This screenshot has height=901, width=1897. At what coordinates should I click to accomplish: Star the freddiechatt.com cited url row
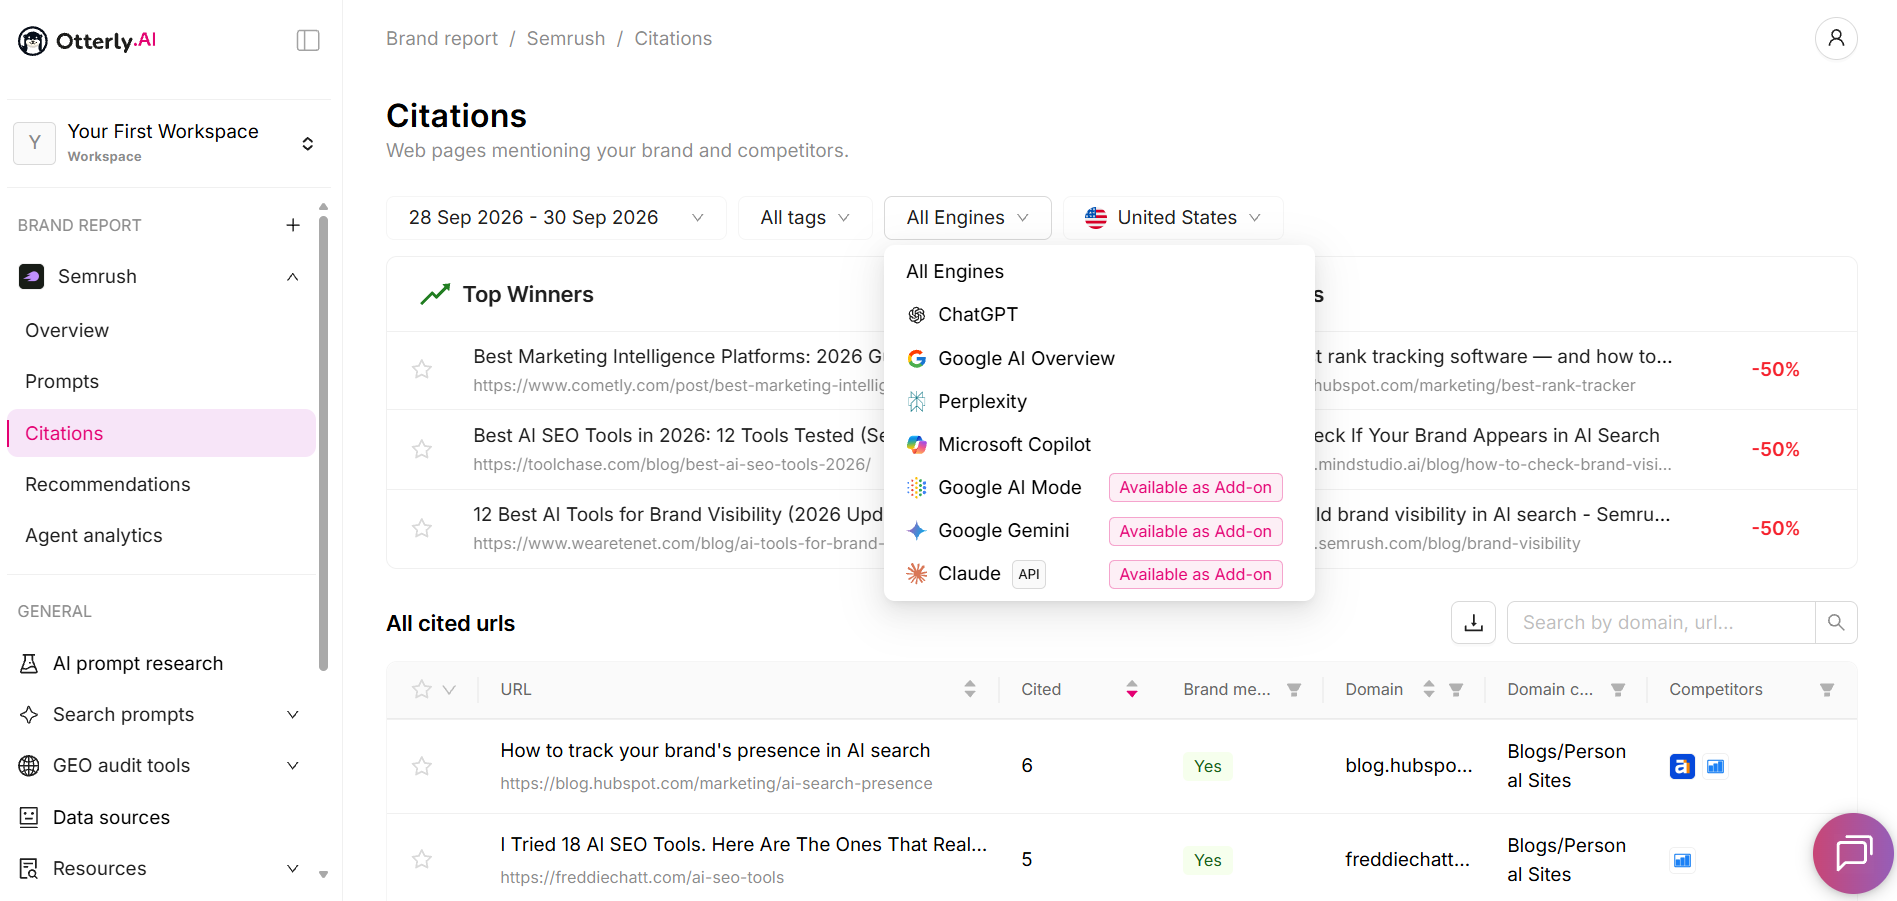coord(422,859)
